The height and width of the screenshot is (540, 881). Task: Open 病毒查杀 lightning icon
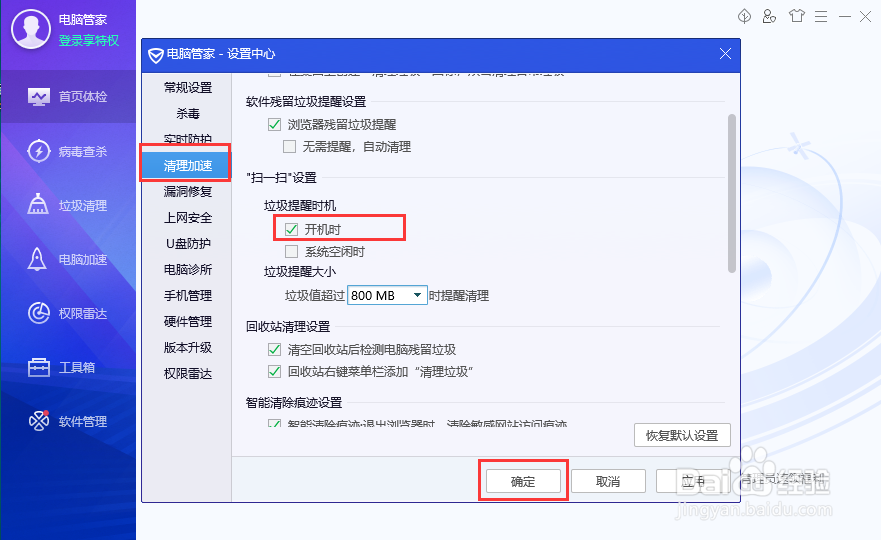click(x=39, y=151)
